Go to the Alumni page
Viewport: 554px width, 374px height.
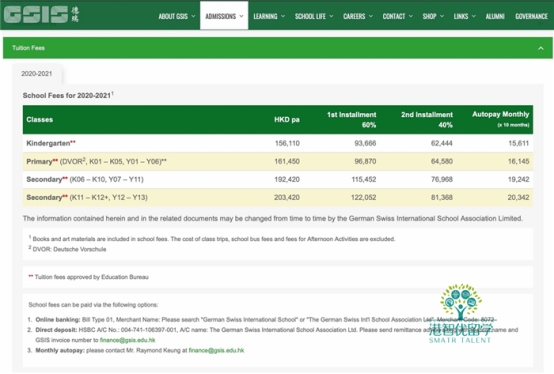tap(495, 16)
